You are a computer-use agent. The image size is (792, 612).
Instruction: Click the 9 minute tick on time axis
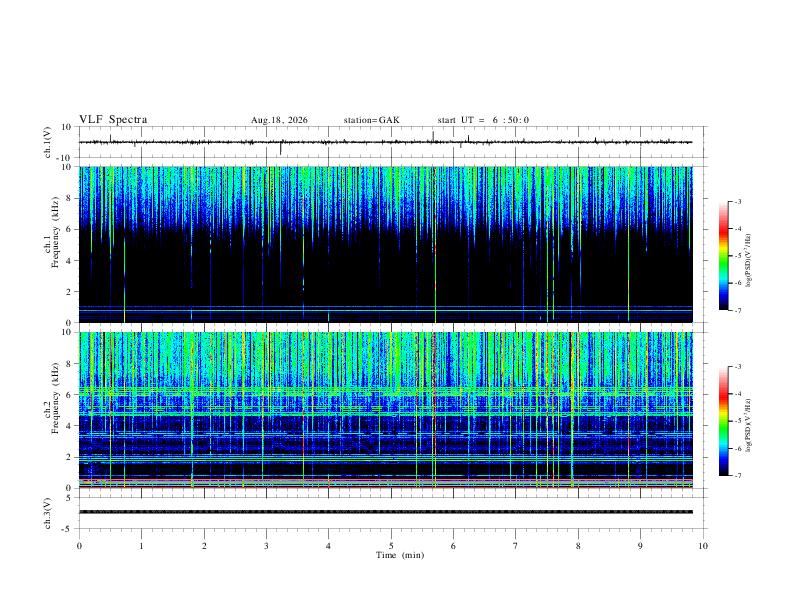640,546
